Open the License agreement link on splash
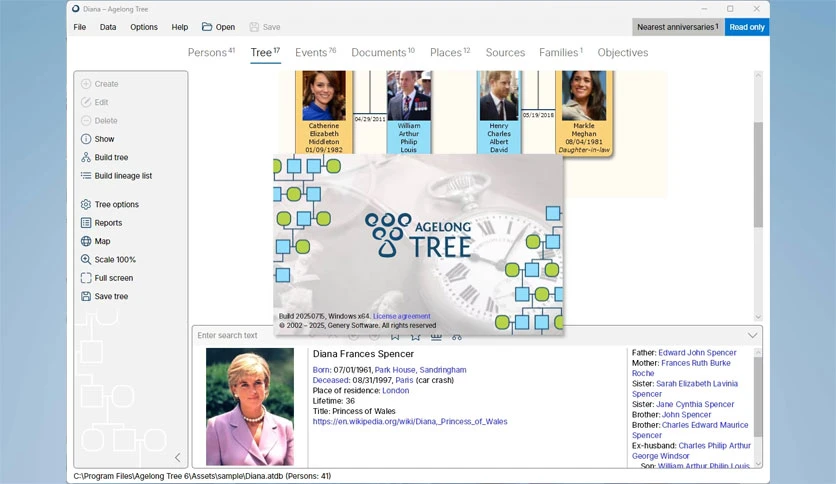836x484 pixels. [401, 316]
